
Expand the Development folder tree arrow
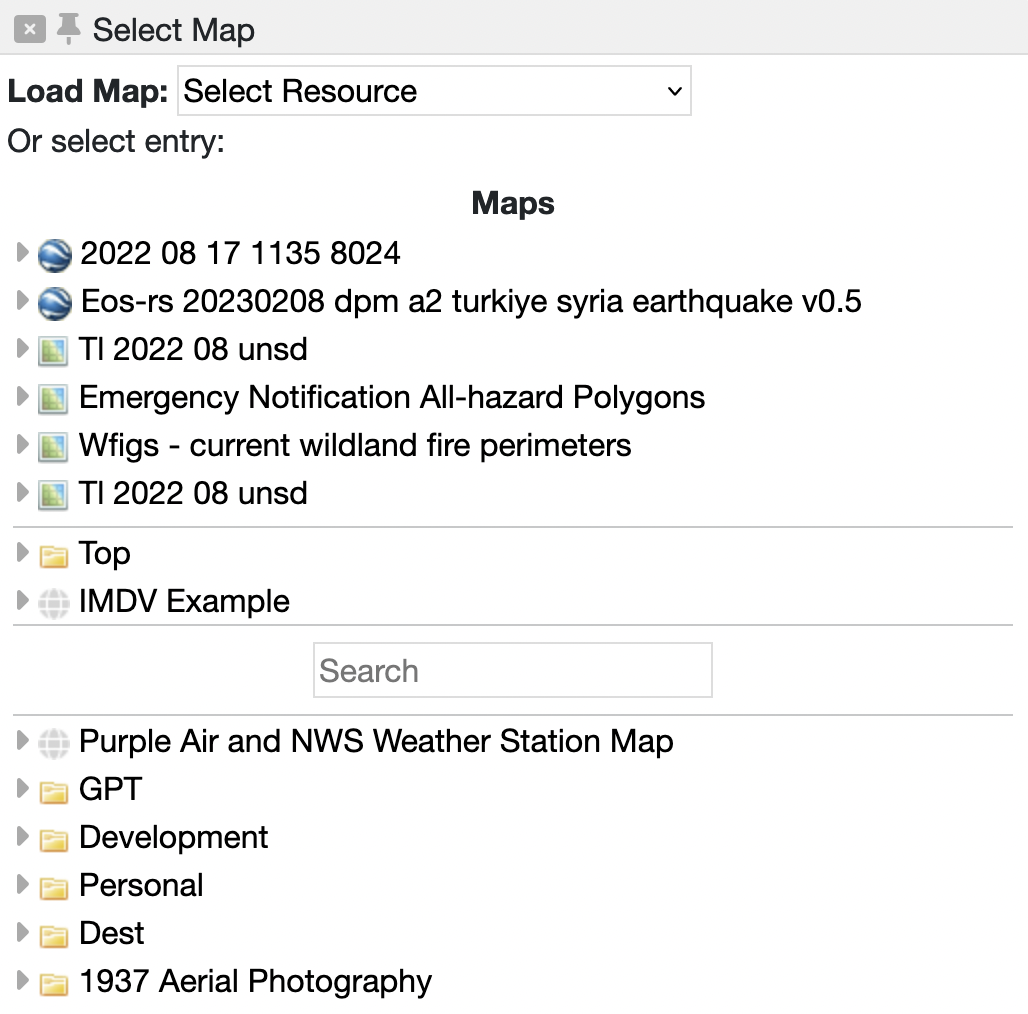(x=22, y=837)
